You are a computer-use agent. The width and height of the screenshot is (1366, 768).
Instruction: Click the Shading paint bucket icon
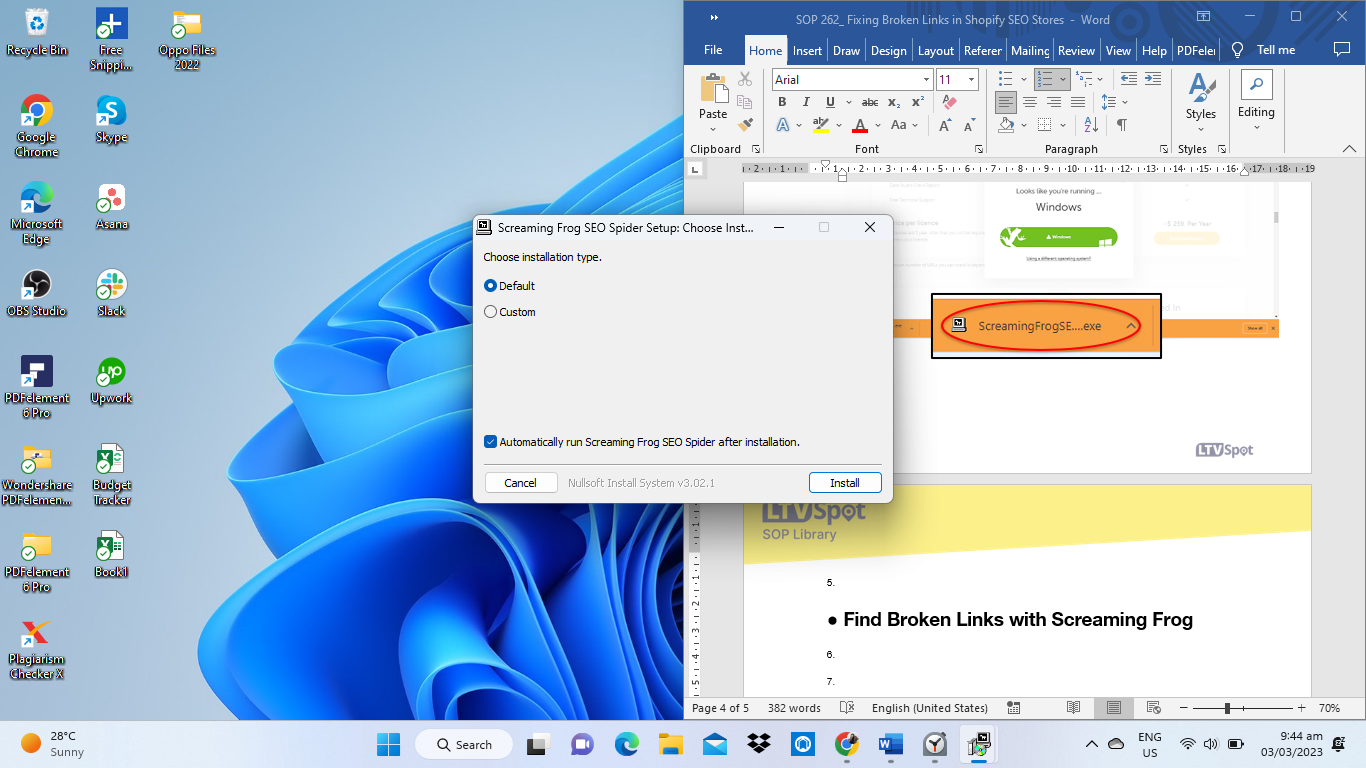coord(1006,125)
